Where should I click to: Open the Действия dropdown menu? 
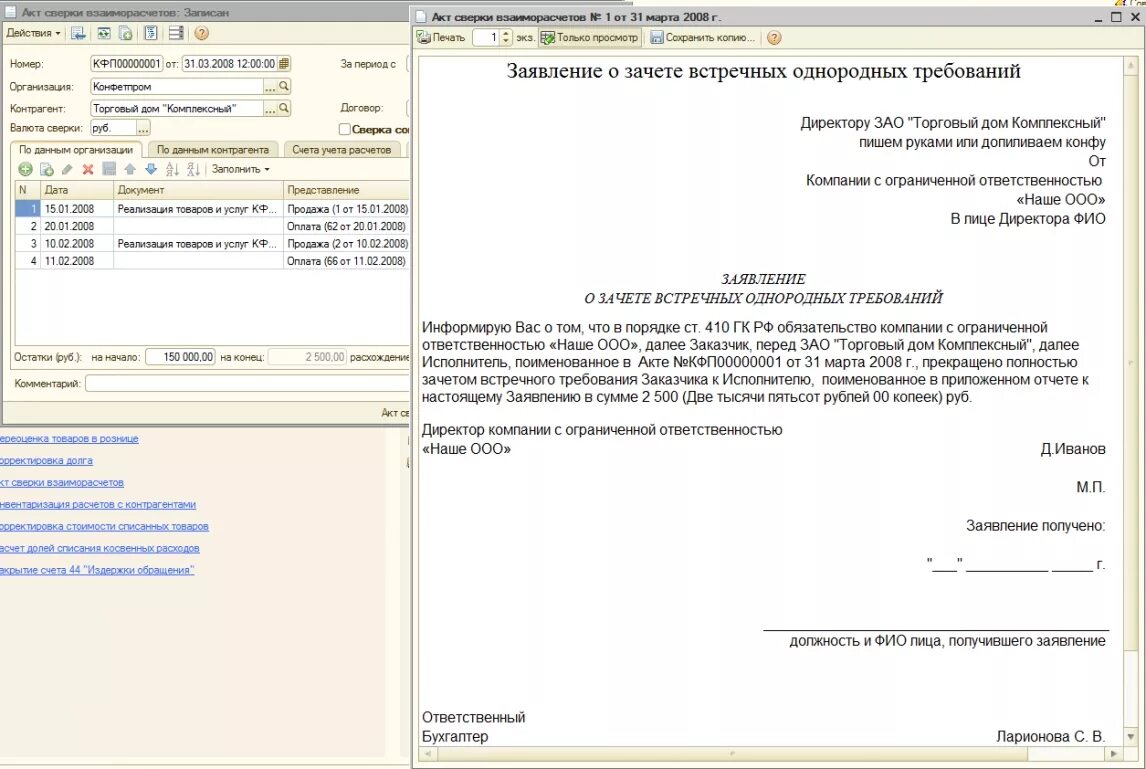(33, 33)
